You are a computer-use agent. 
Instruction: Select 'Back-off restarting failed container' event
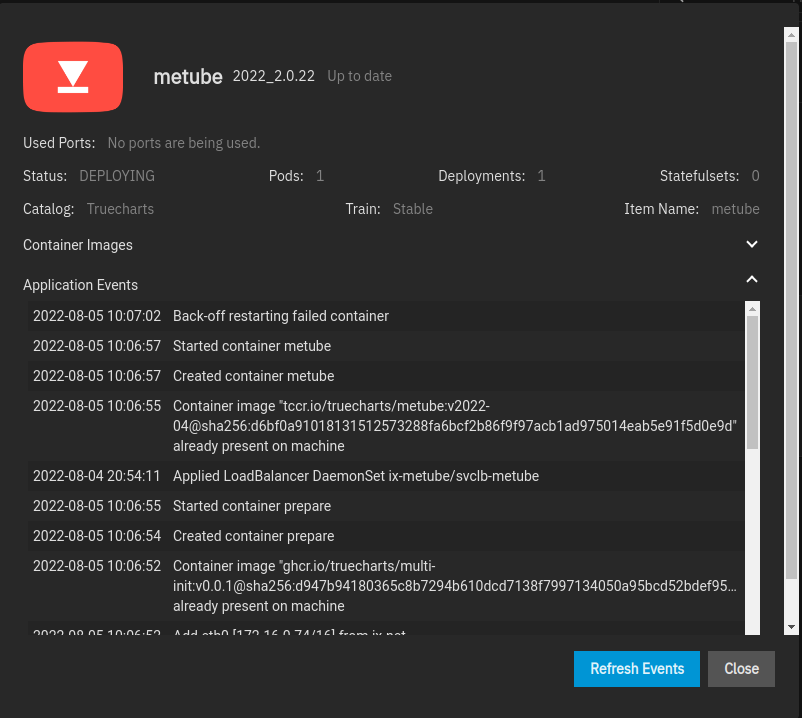(386, 316)
